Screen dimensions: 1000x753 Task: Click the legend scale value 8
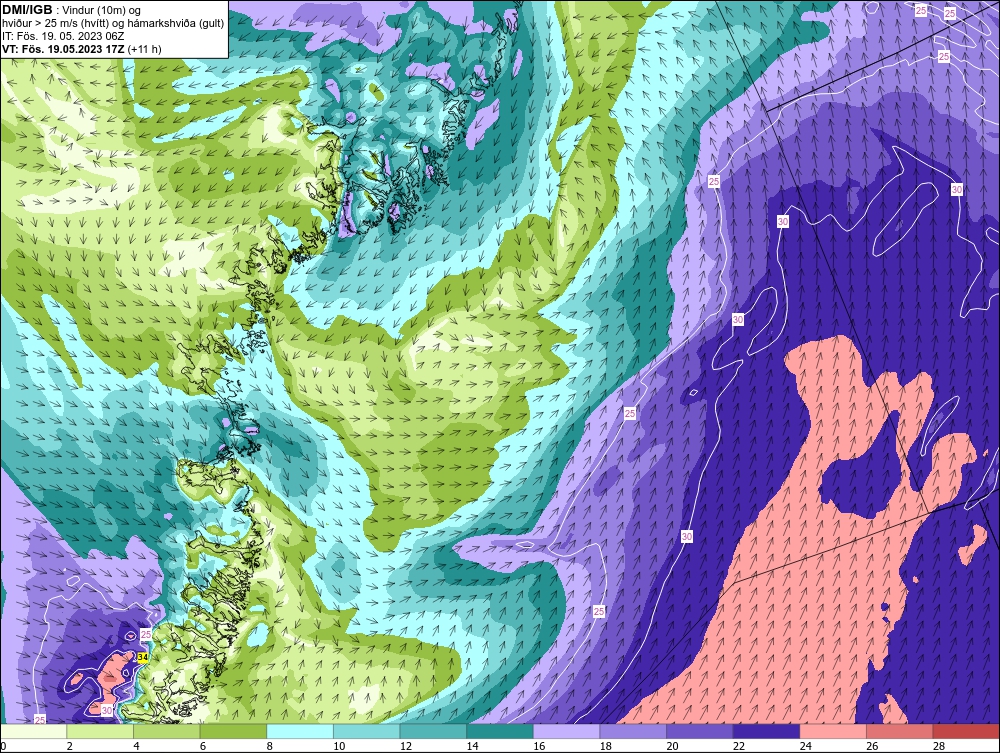pyautogui.click(x=270, y=746)
